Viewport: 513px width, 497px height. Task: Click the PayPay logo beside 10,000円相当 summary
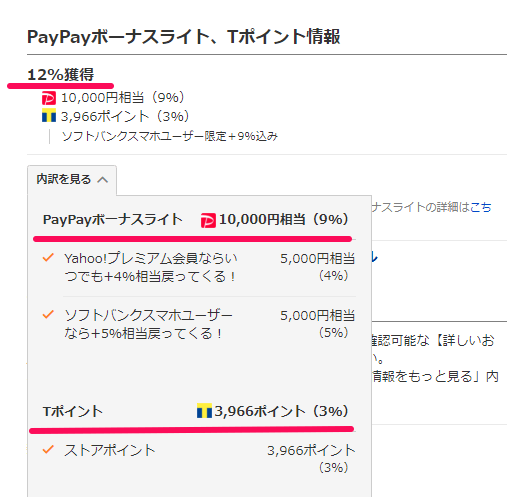[49, 98]
